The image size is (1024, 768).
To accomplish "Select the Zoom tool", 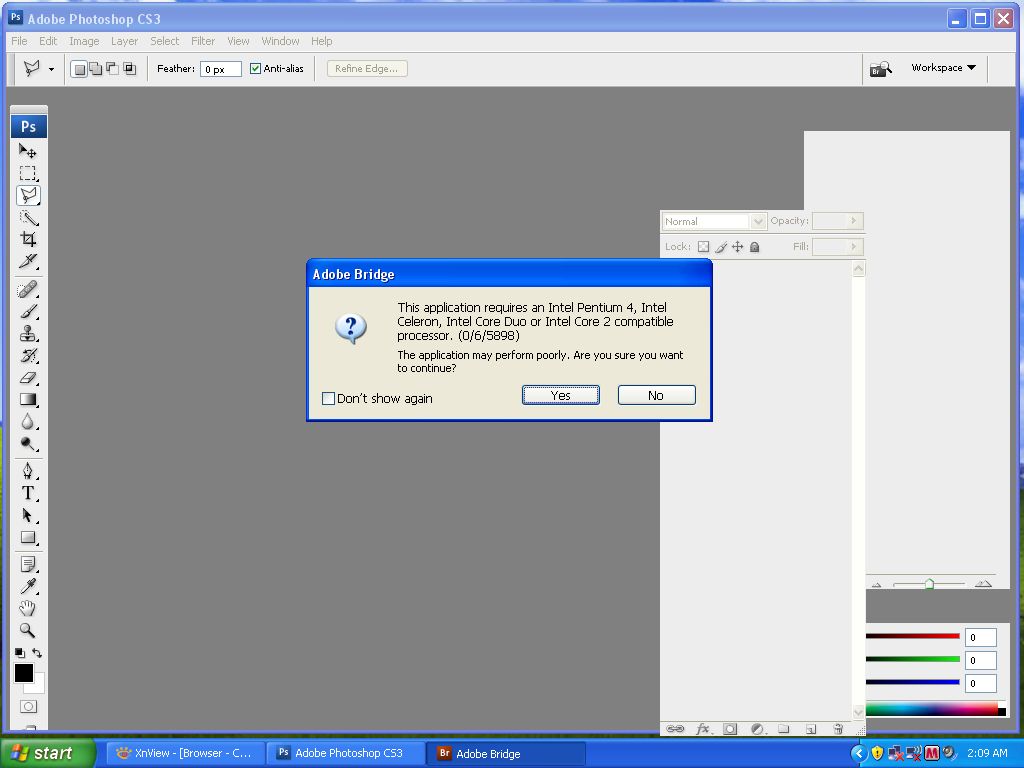I will 28,630.
